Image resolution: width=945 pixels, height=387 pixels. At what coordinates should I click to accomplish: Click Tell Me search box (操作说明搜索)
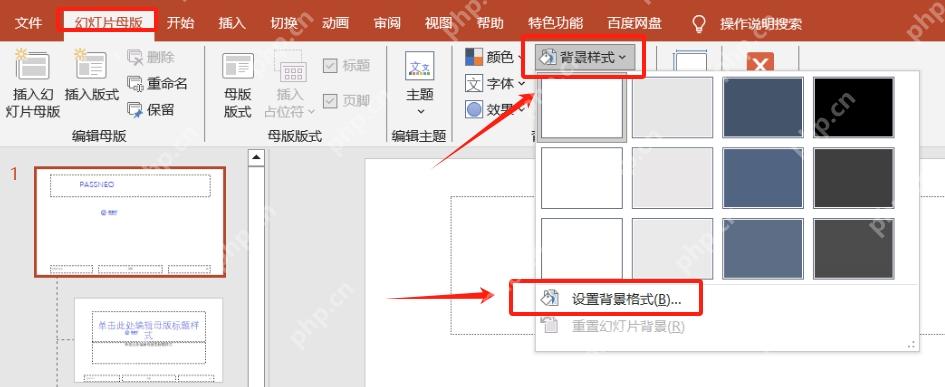coord(761,24)
